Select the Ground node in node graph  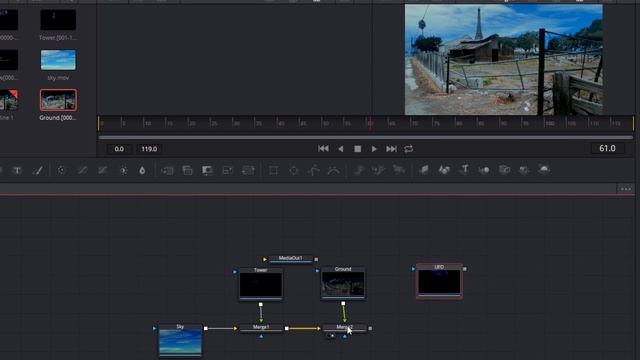click(343, 283)
